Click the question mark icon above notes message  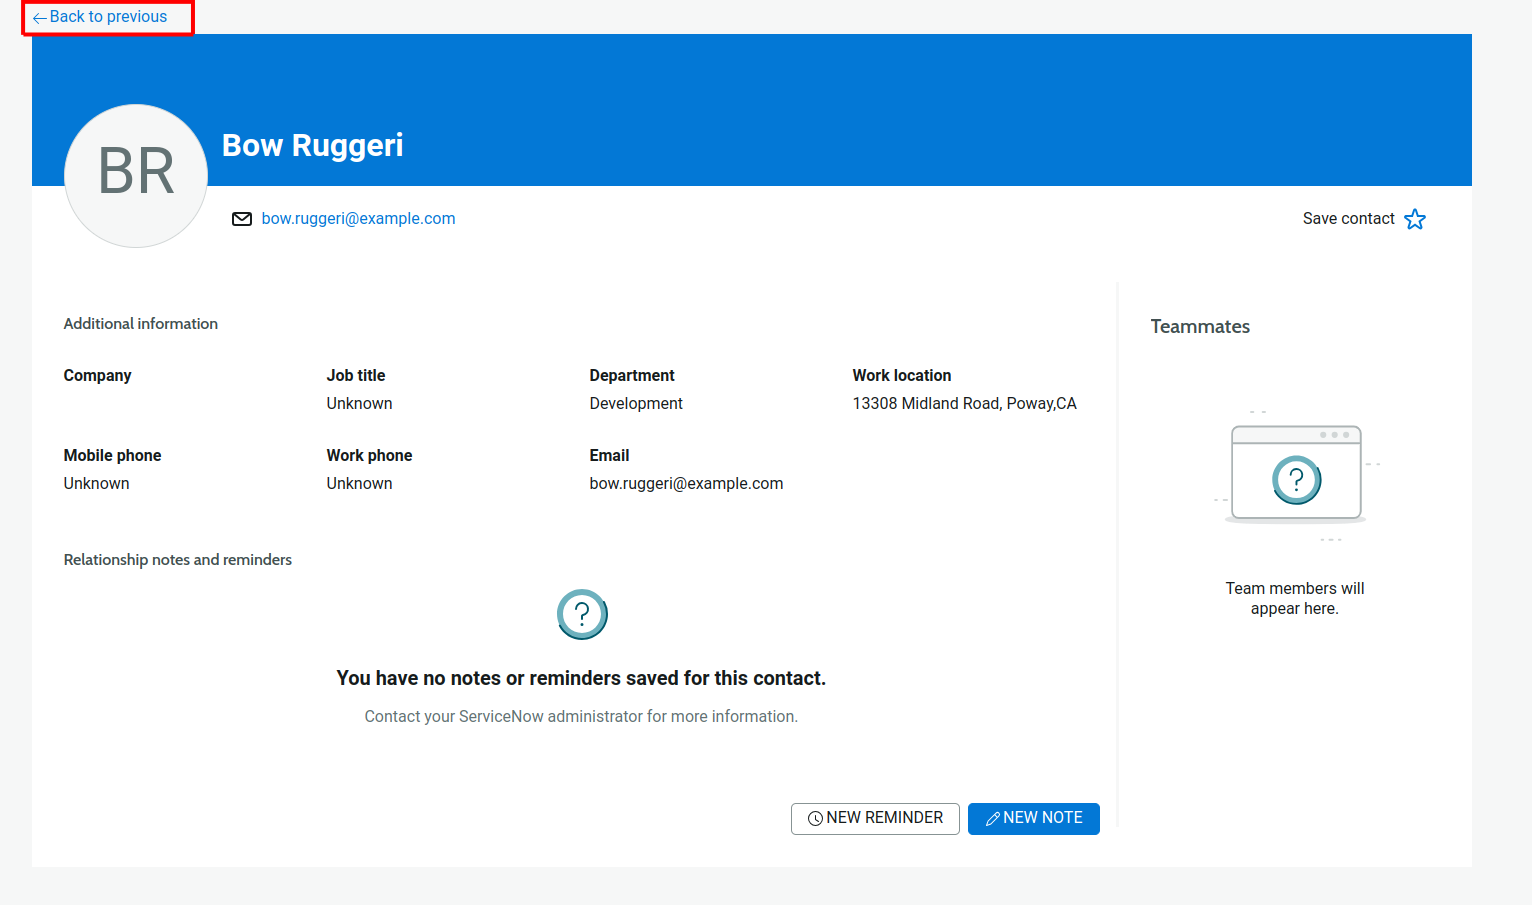[x=582, y=614]
